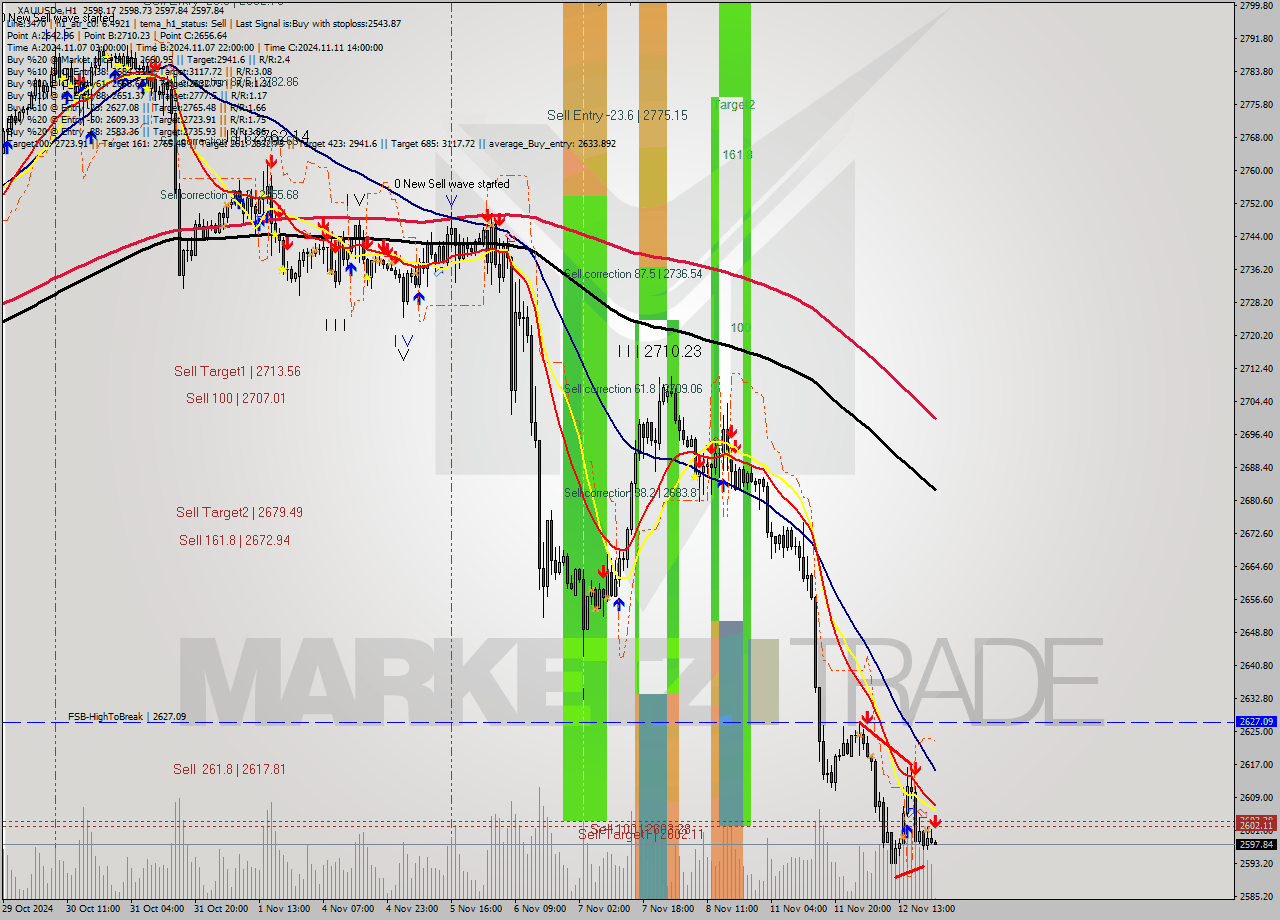Click the 2720.20 price axis value
This screenshot has width=1280, height=920.
pyautogui.click(x=1256, y=336)
